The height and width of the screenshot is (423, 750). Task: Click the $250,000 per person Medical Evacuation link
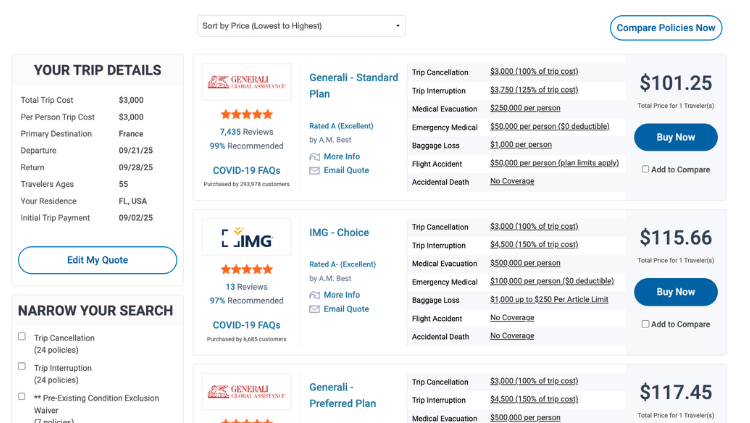coord(525,108)
